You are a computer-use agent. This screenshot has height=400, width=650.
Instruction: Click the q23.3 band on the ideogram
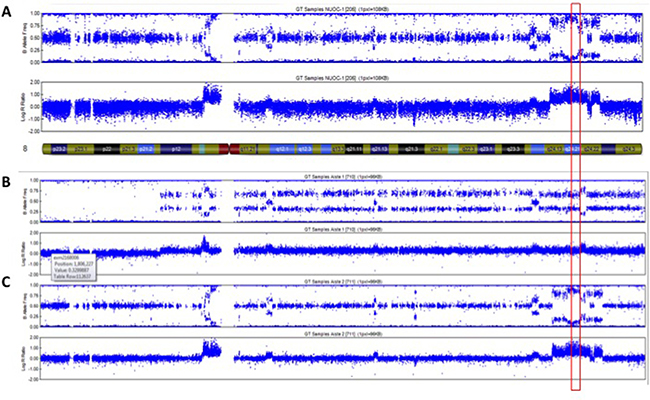(x=513, y=149)
